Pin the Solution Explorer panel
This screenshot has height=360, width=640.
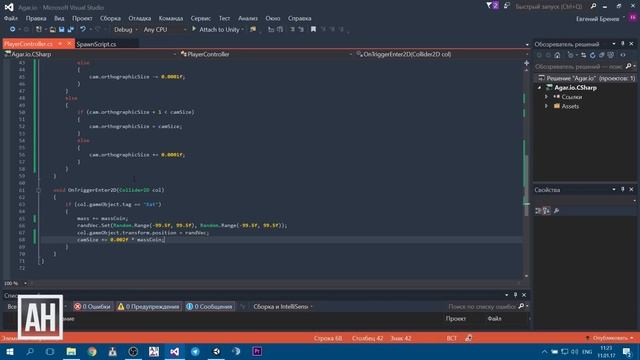[623, 44]
